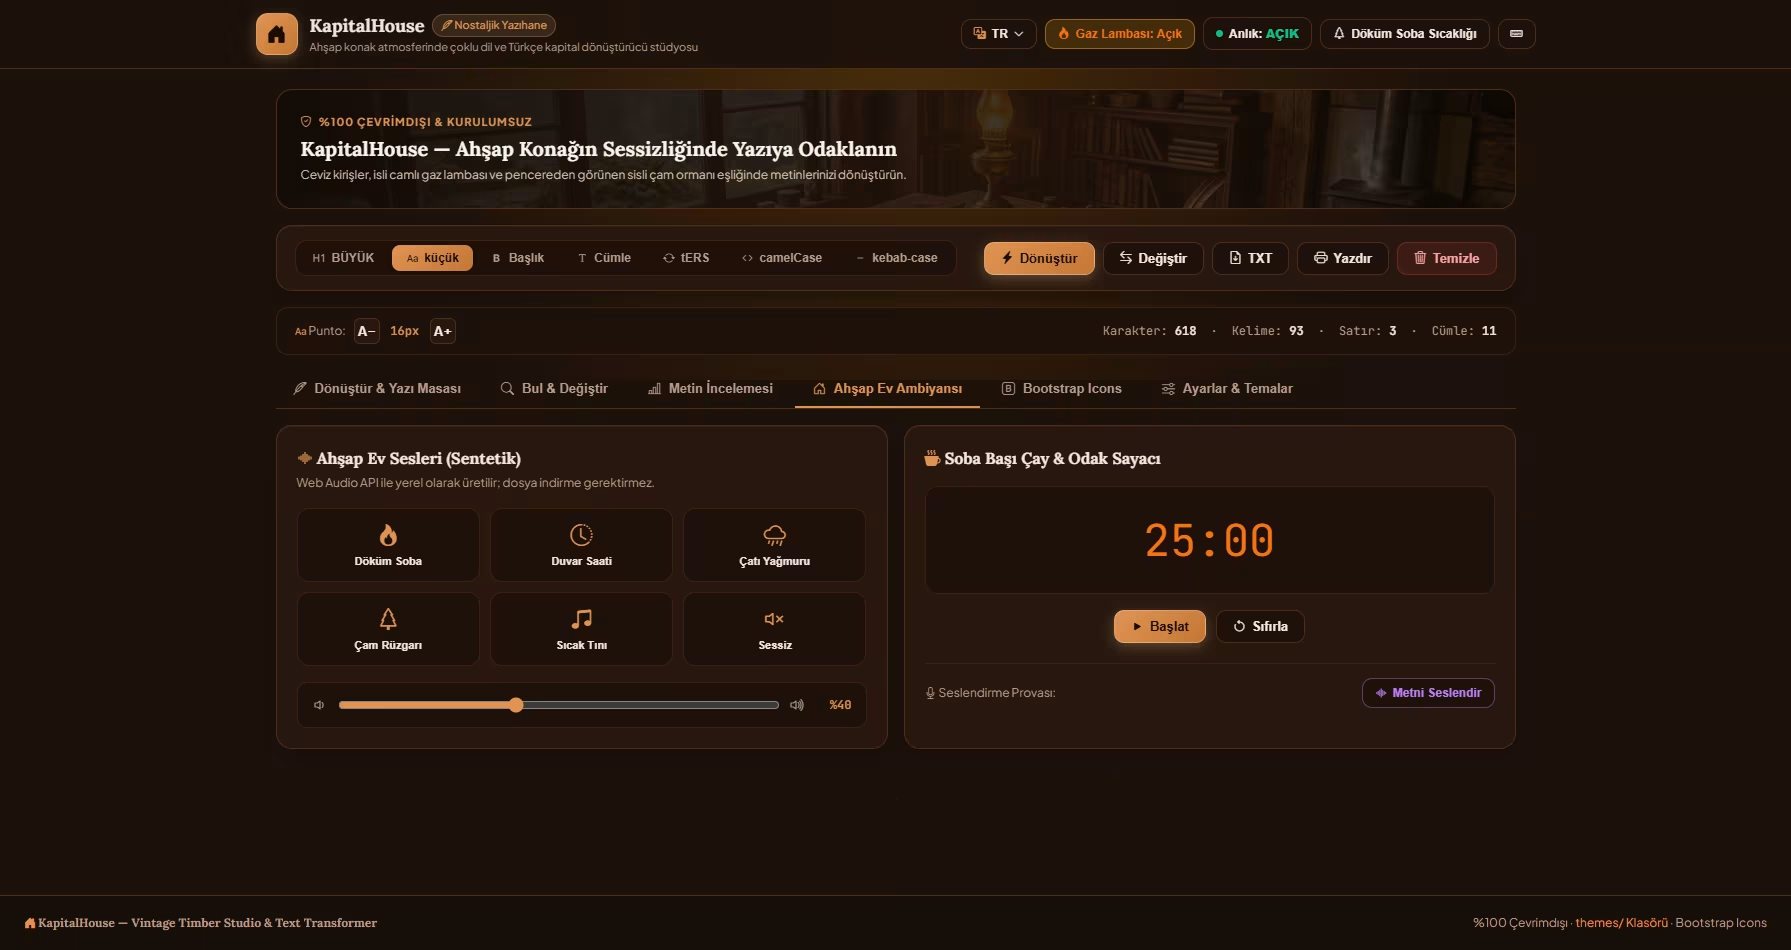The height and width of the screenshot is (950, 1791).
Task: Play the Döküm Soba flame sound
Action: pyautogui.click(x=388, y=545)
